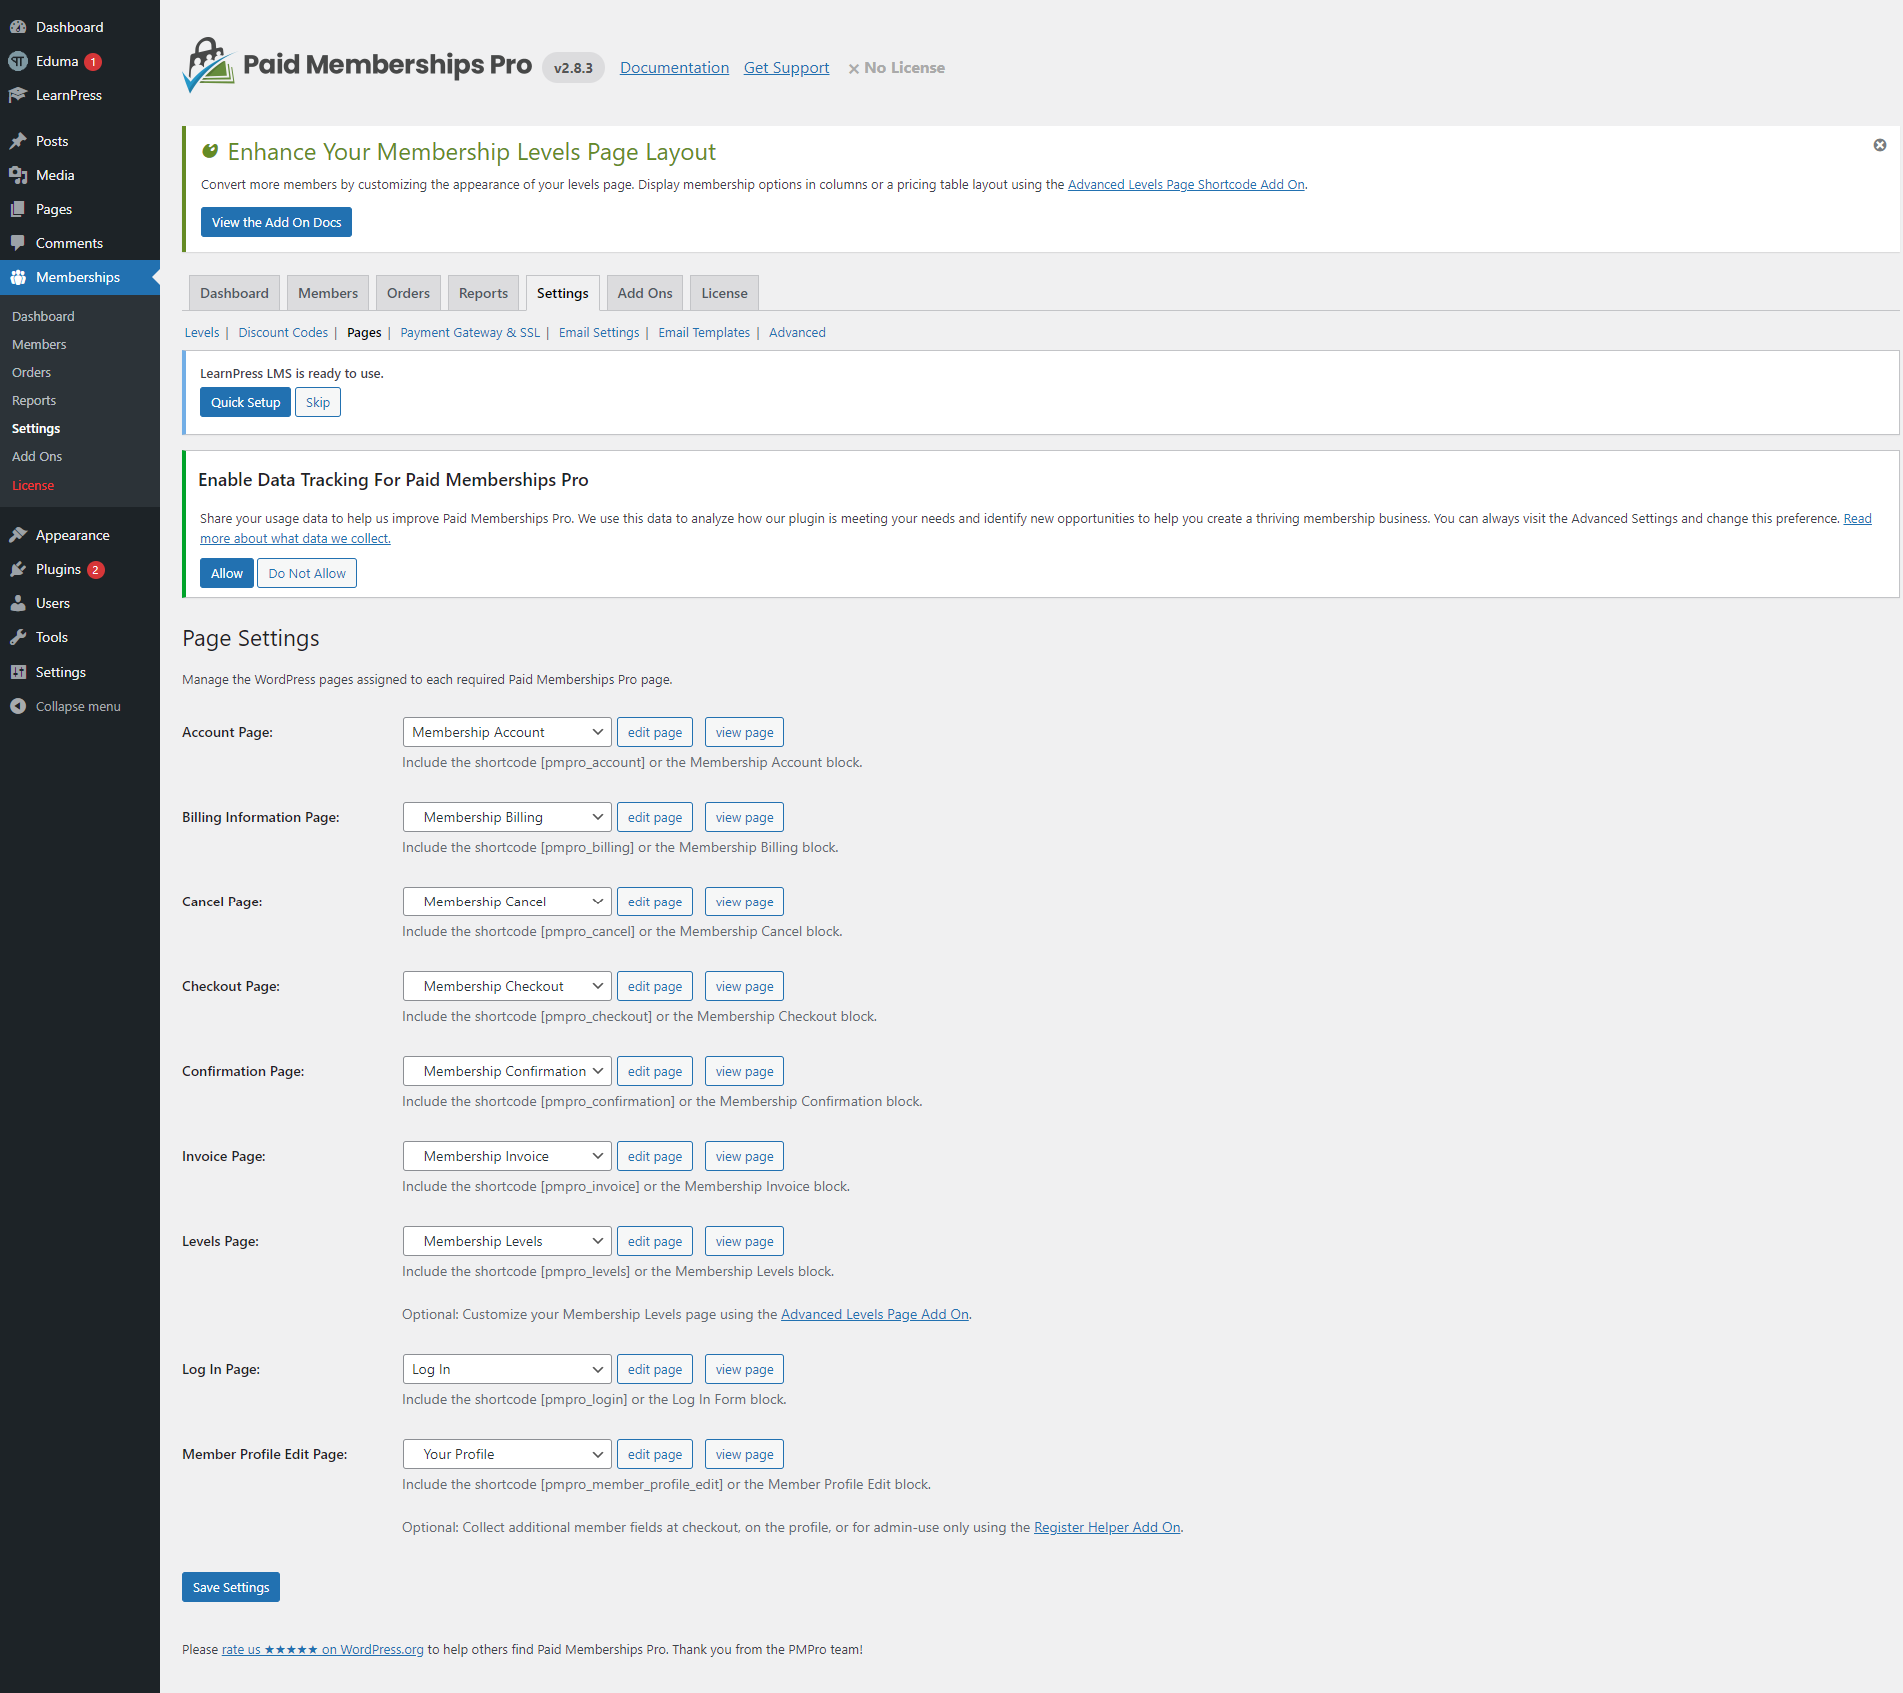The height and width of the screenshot is (1693, 1903).
Task: Switch to the Add Ons tab
Action: (x=645, y=293)
